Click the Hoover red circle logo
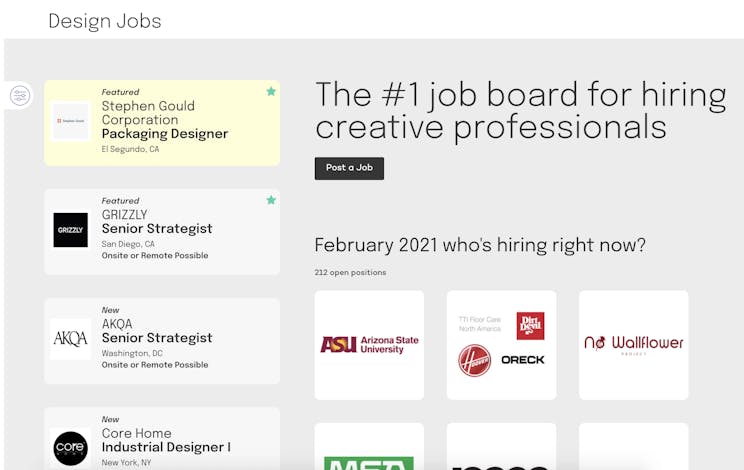744x470 pixels. click(x=474, y=360)
